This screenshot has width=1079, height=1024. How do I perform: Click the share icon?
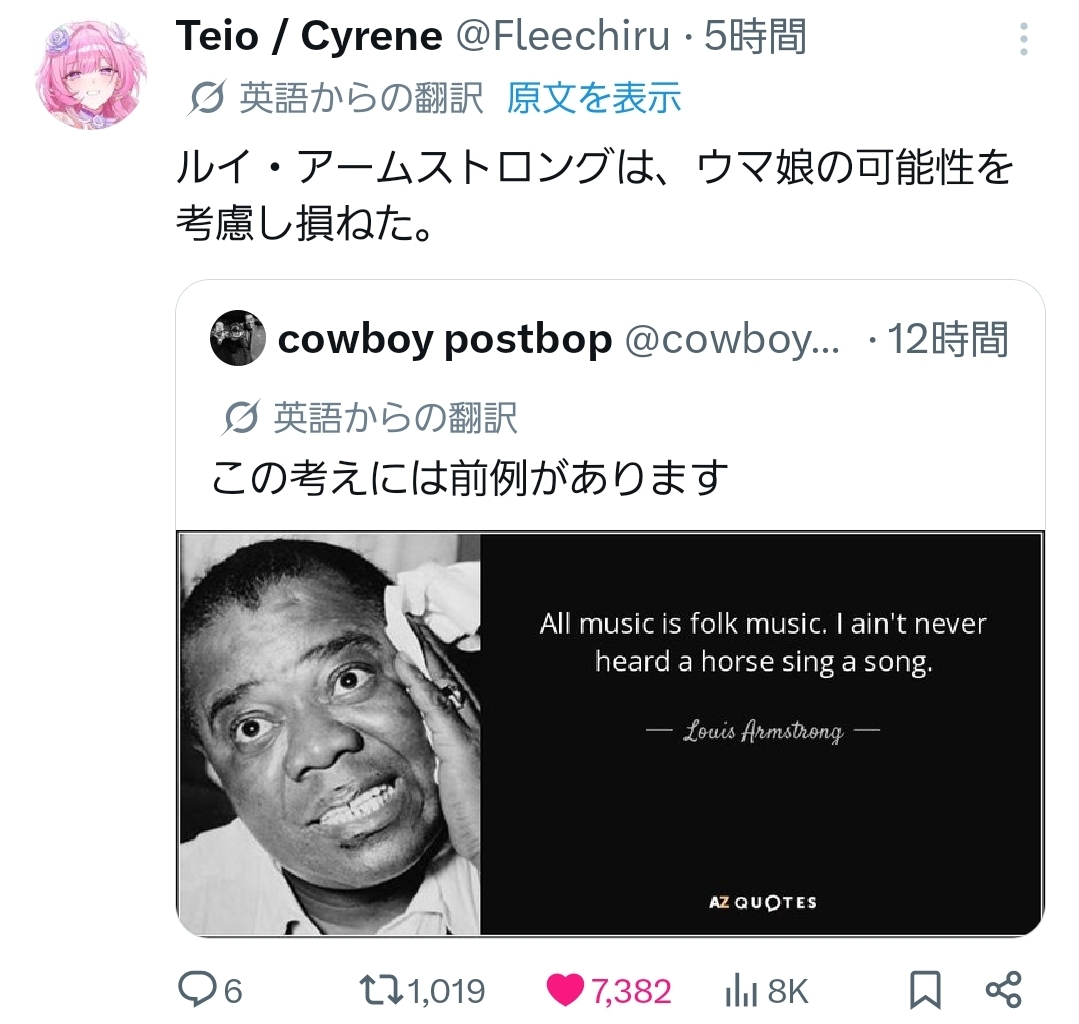coord(1002,990)
